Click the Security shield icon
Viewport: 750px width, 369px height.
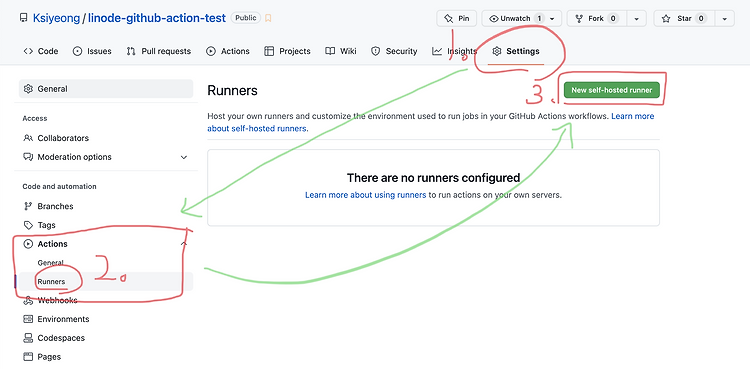(376, 51)
